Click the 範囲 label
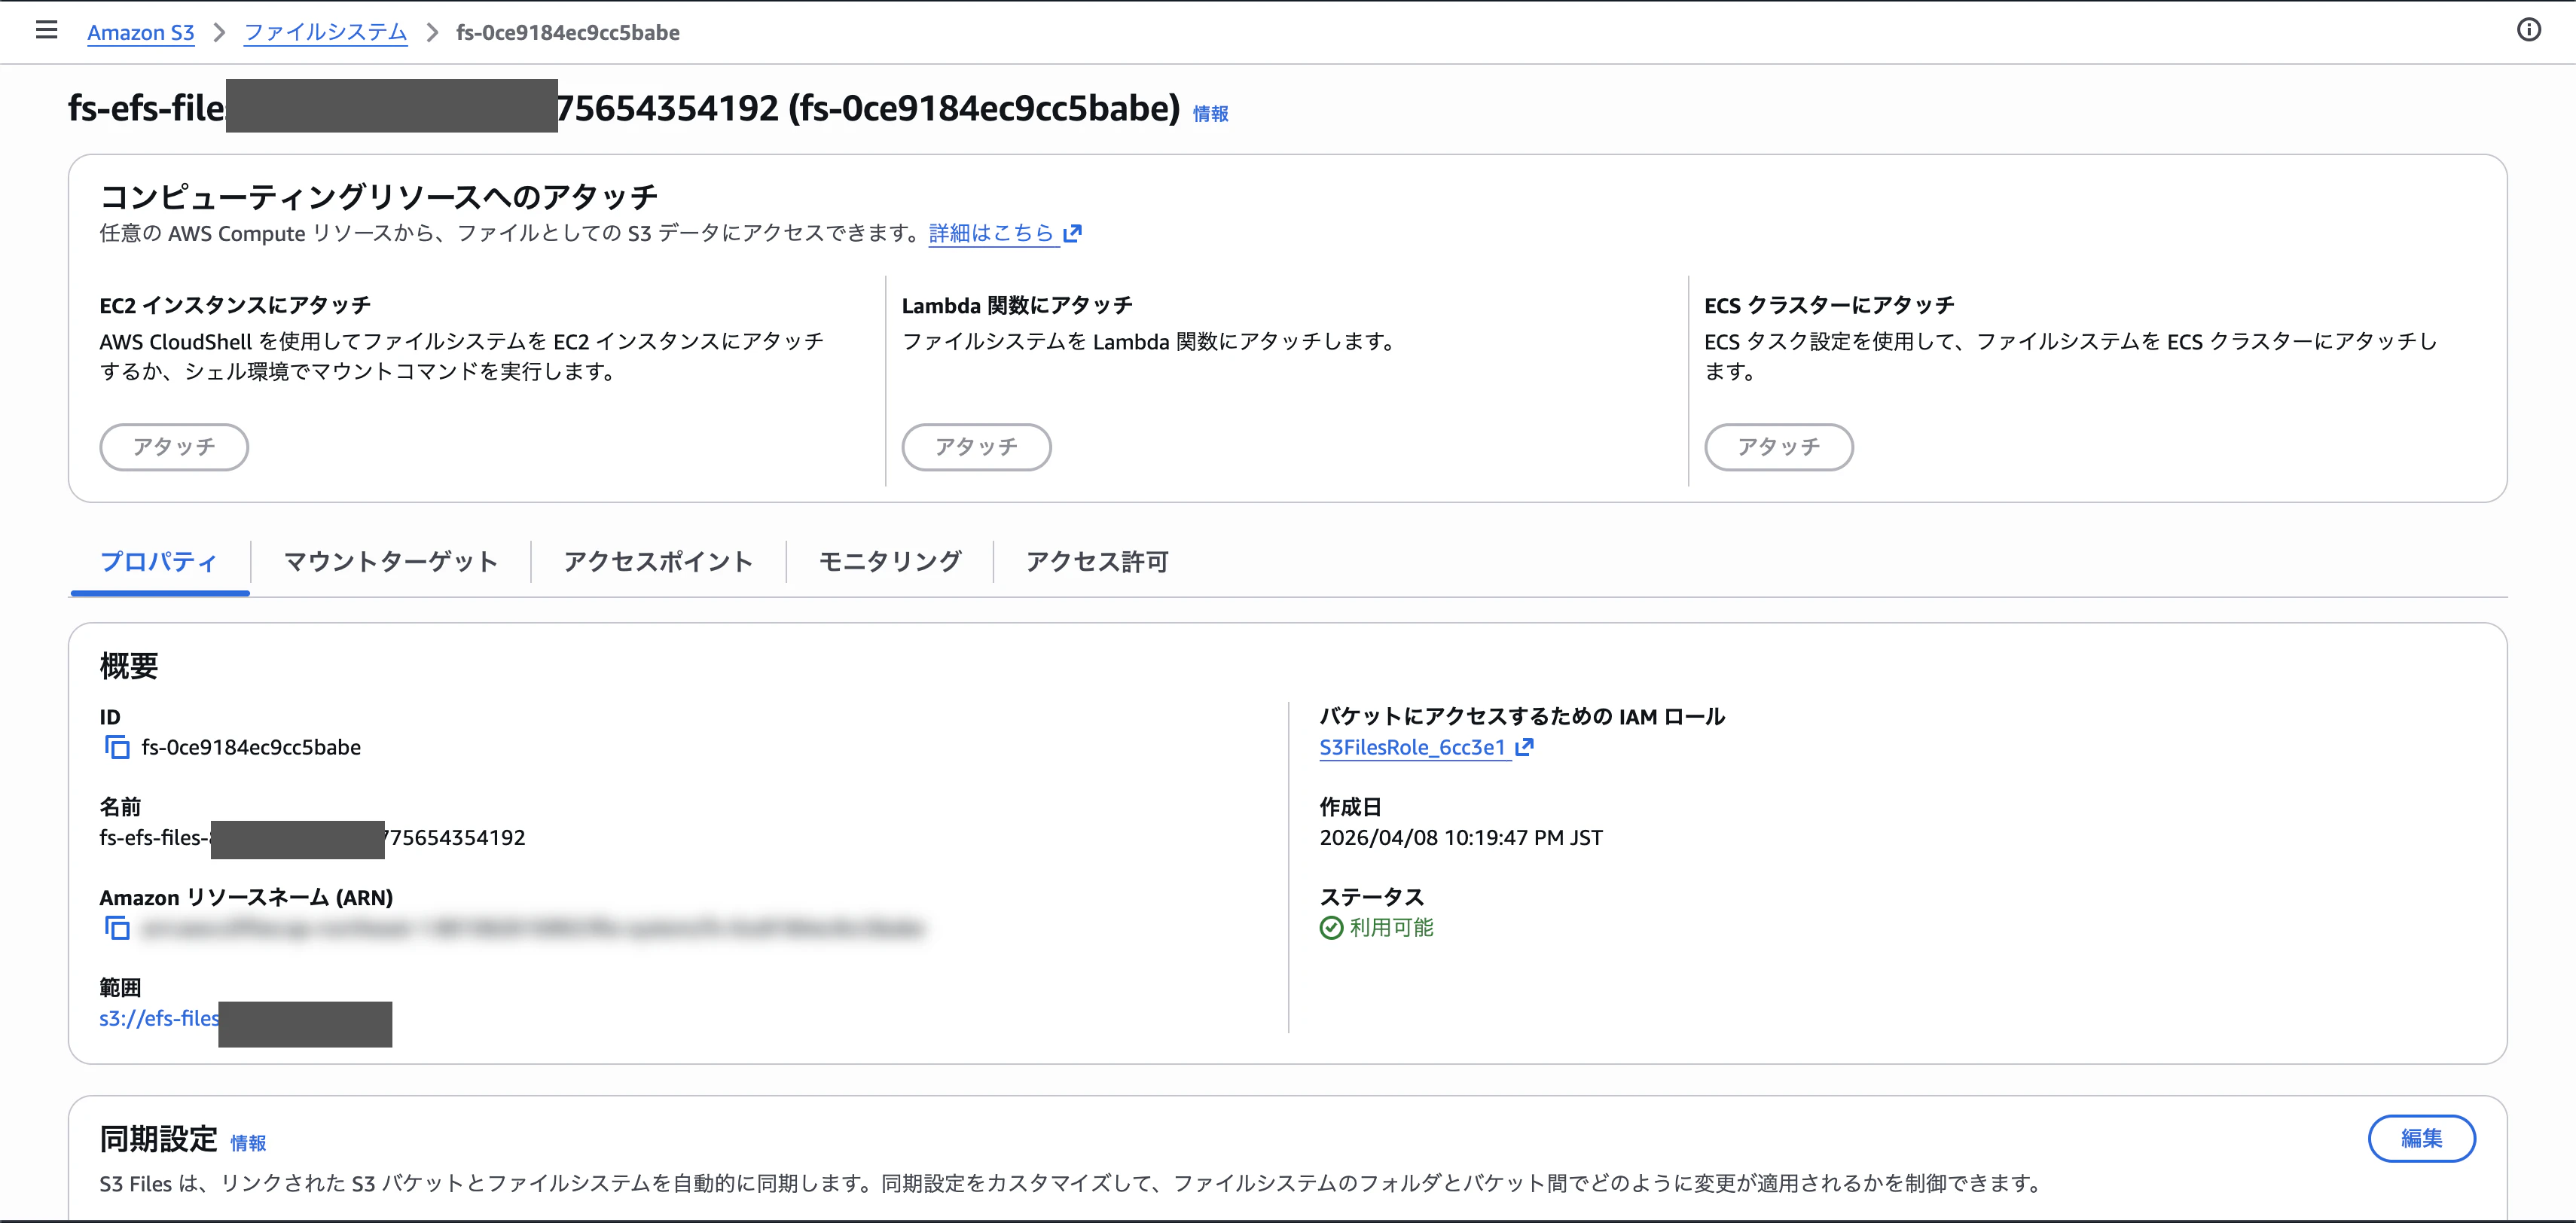This screenshot has height=1223, width=2576. pos(120,988)
